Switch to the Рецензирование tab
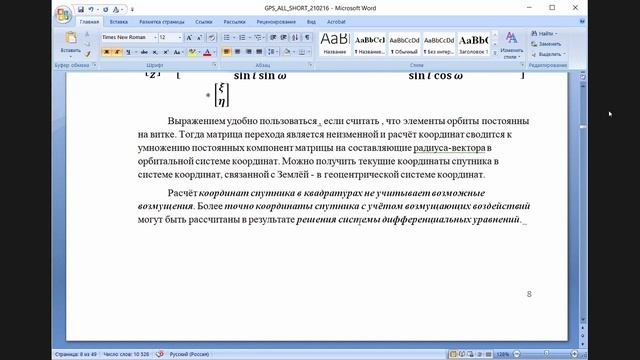 276,22
